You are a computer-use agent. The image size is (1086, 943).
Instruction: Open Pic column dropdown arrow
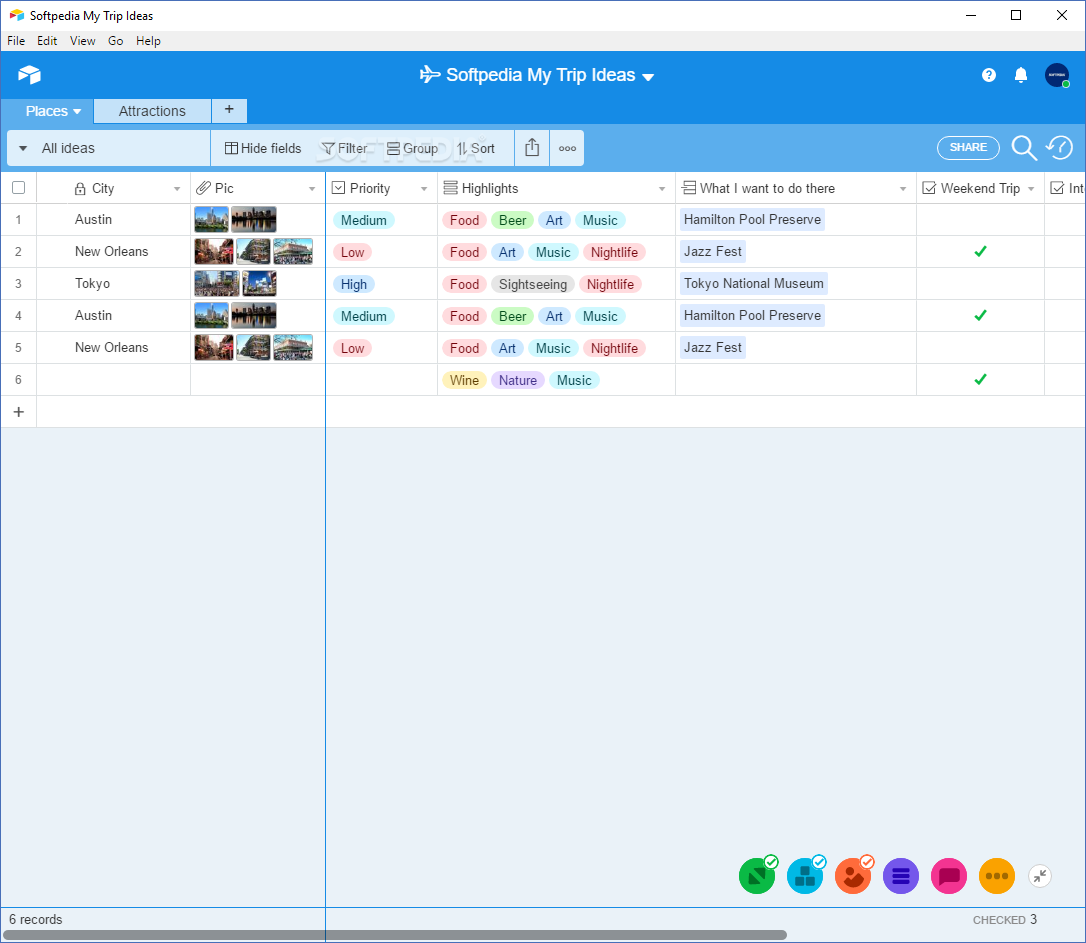[x=312, y=189]
